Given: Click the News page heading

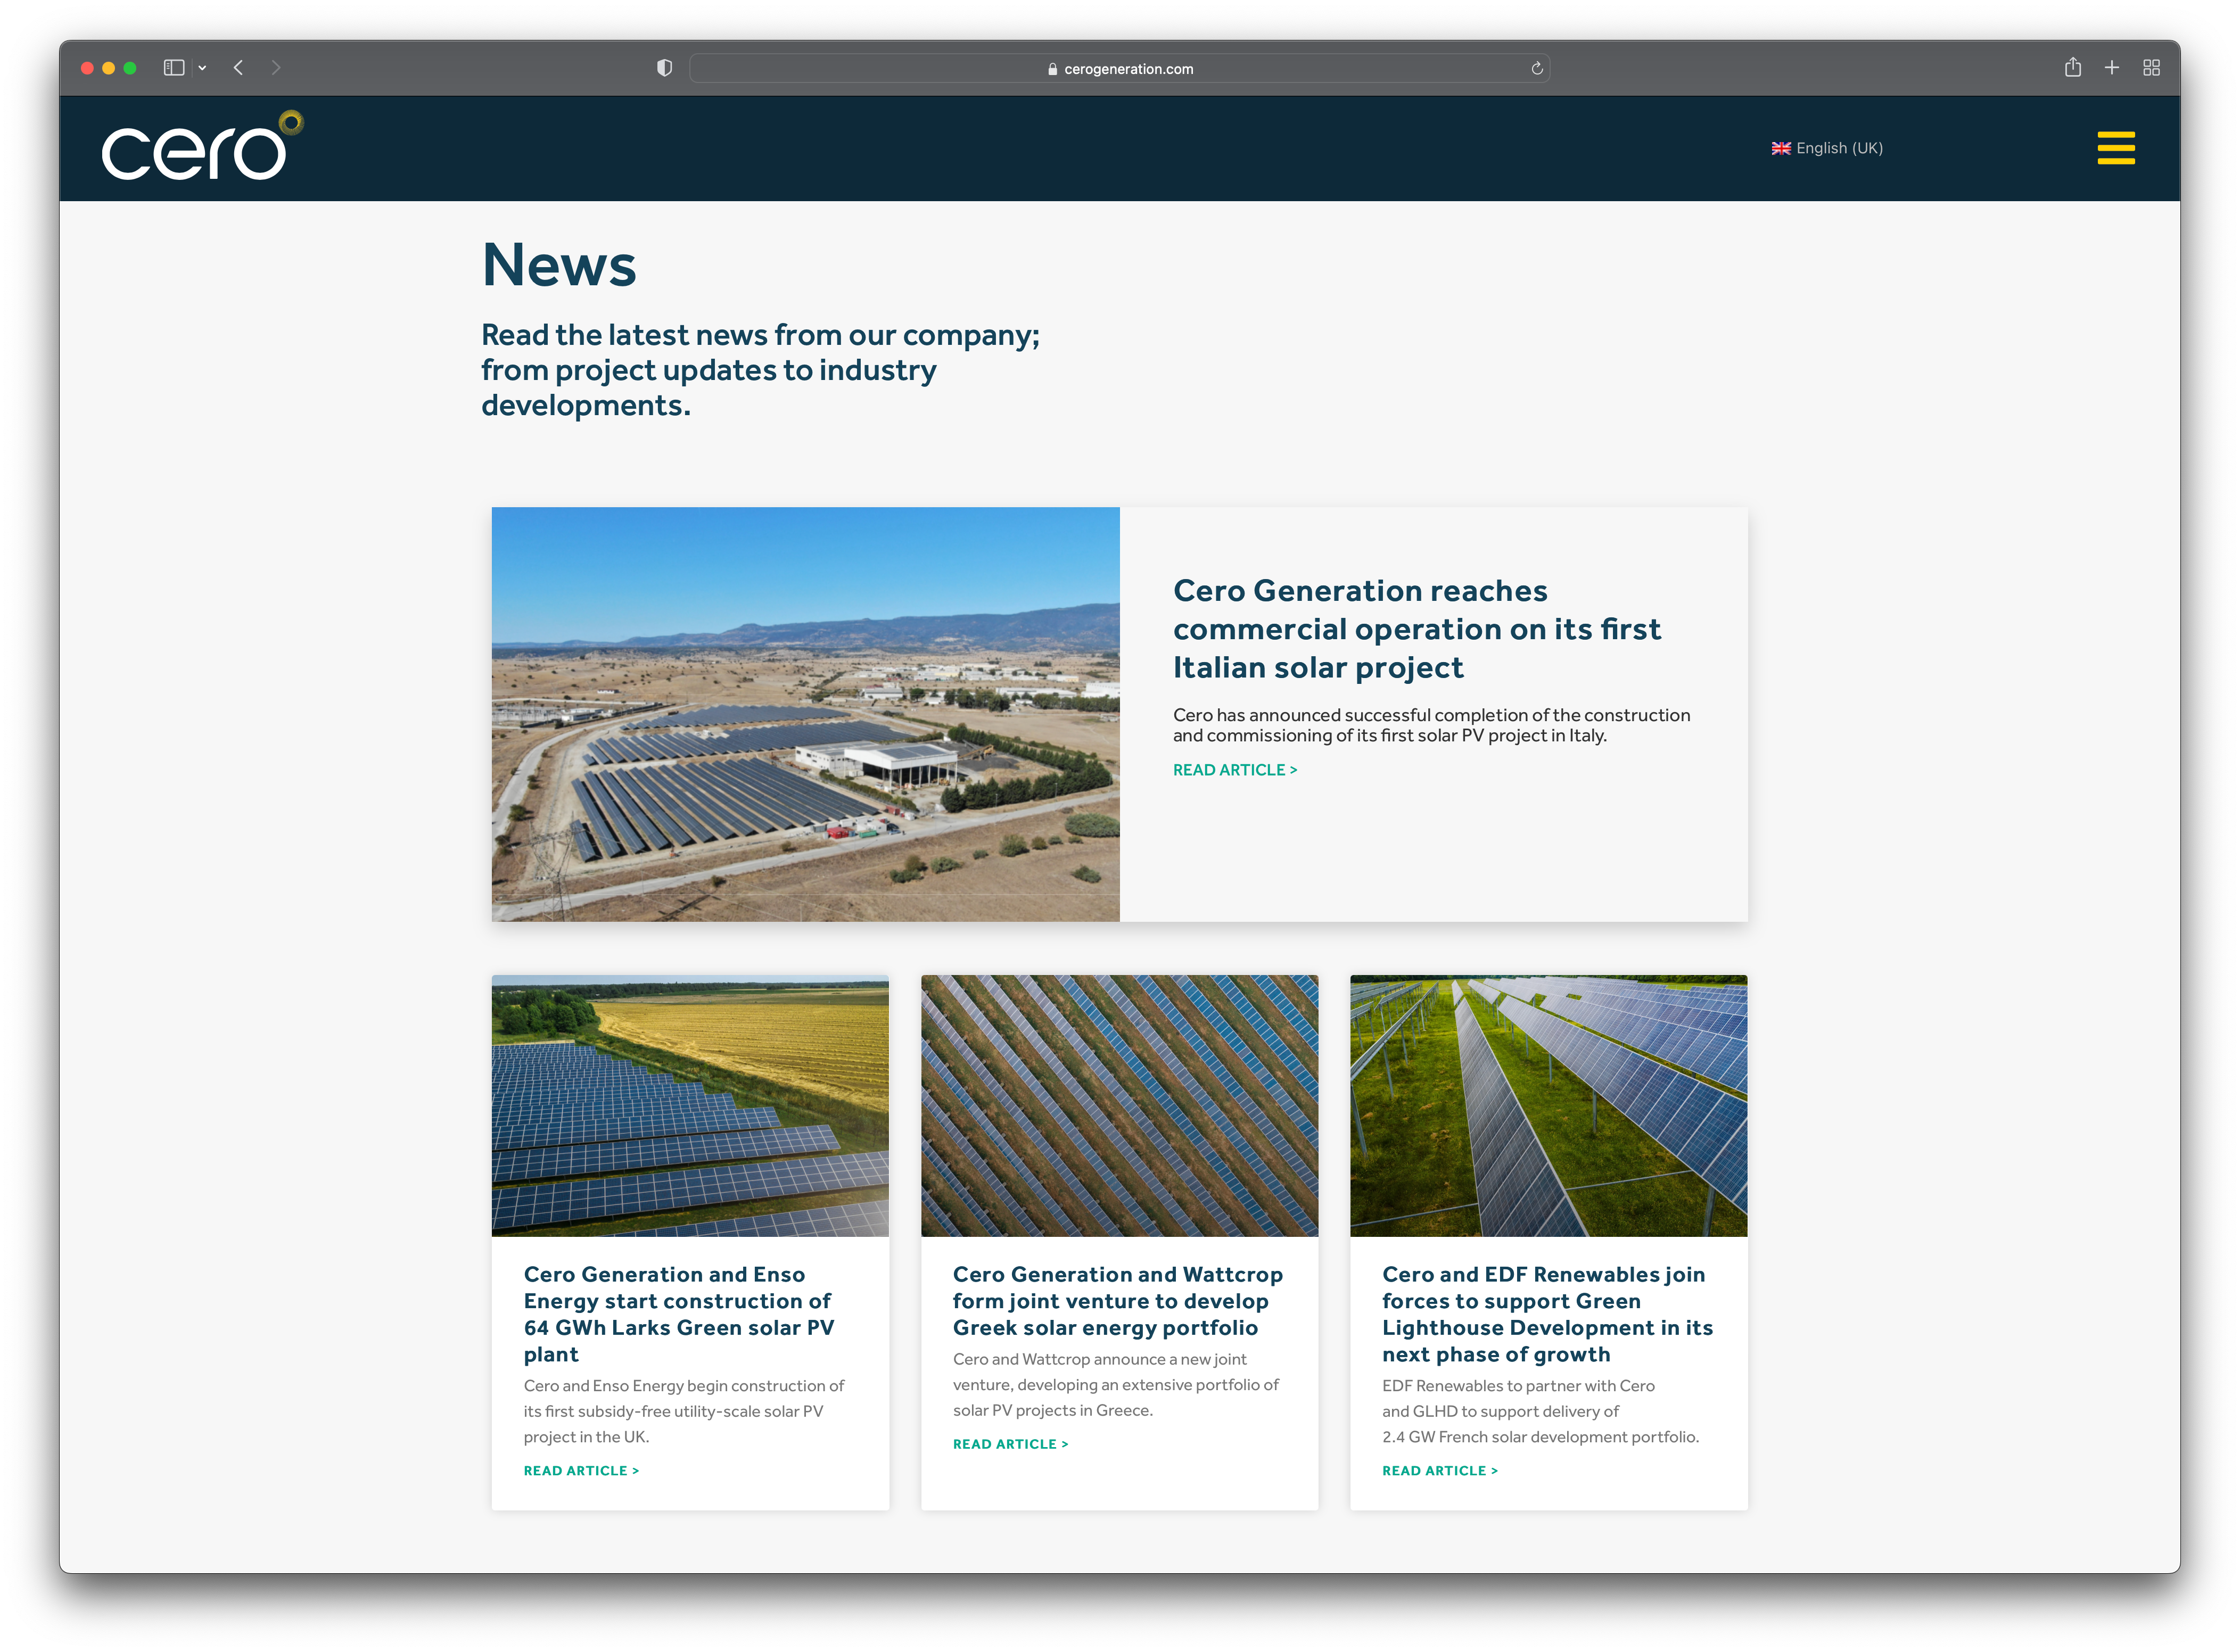Looking at the screenshot, I should click(x=559, y=266).
